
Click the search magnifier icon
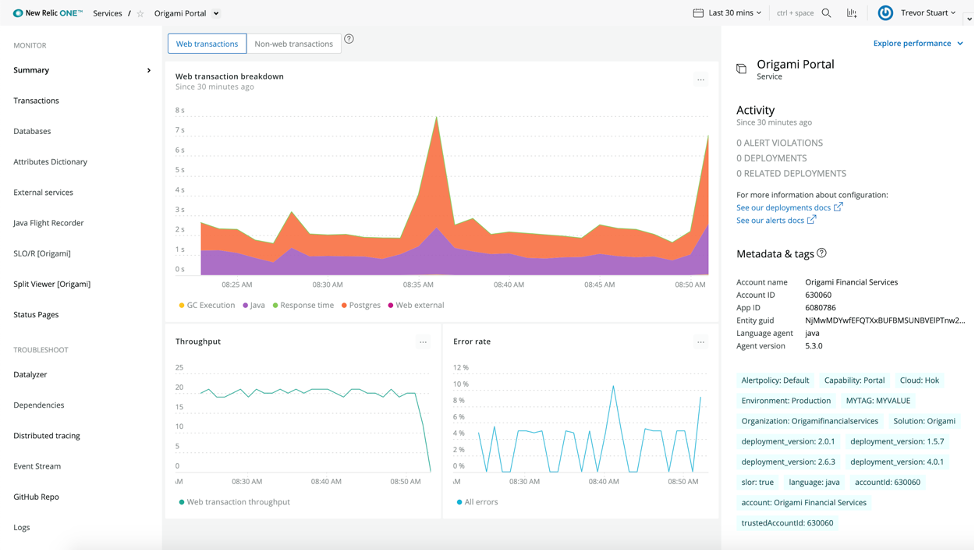point(826,12)
